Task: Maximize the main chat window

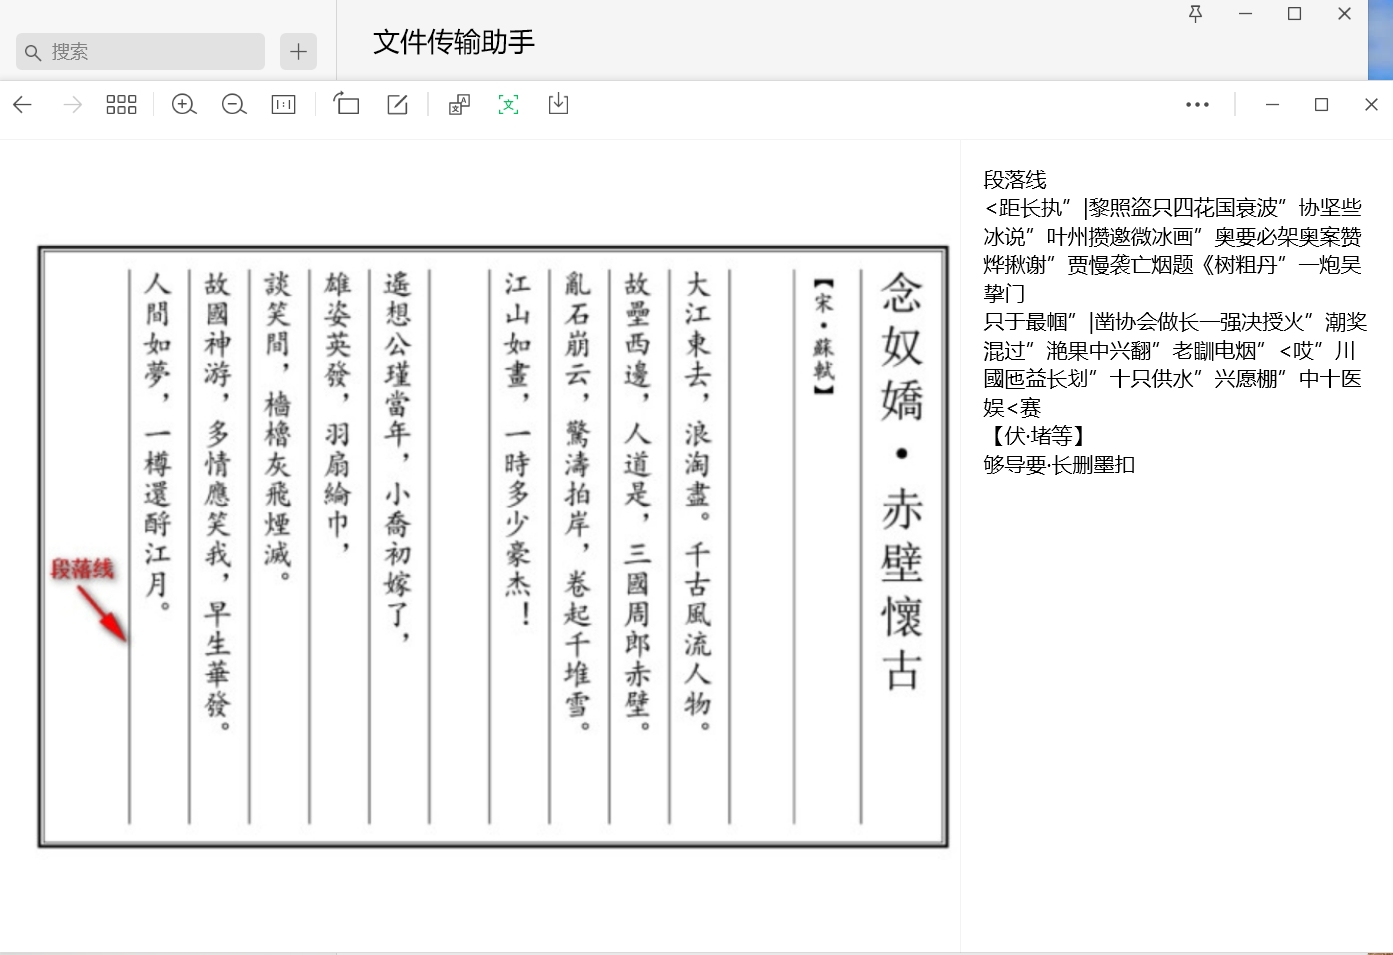Action: (x=1295, y=14)
